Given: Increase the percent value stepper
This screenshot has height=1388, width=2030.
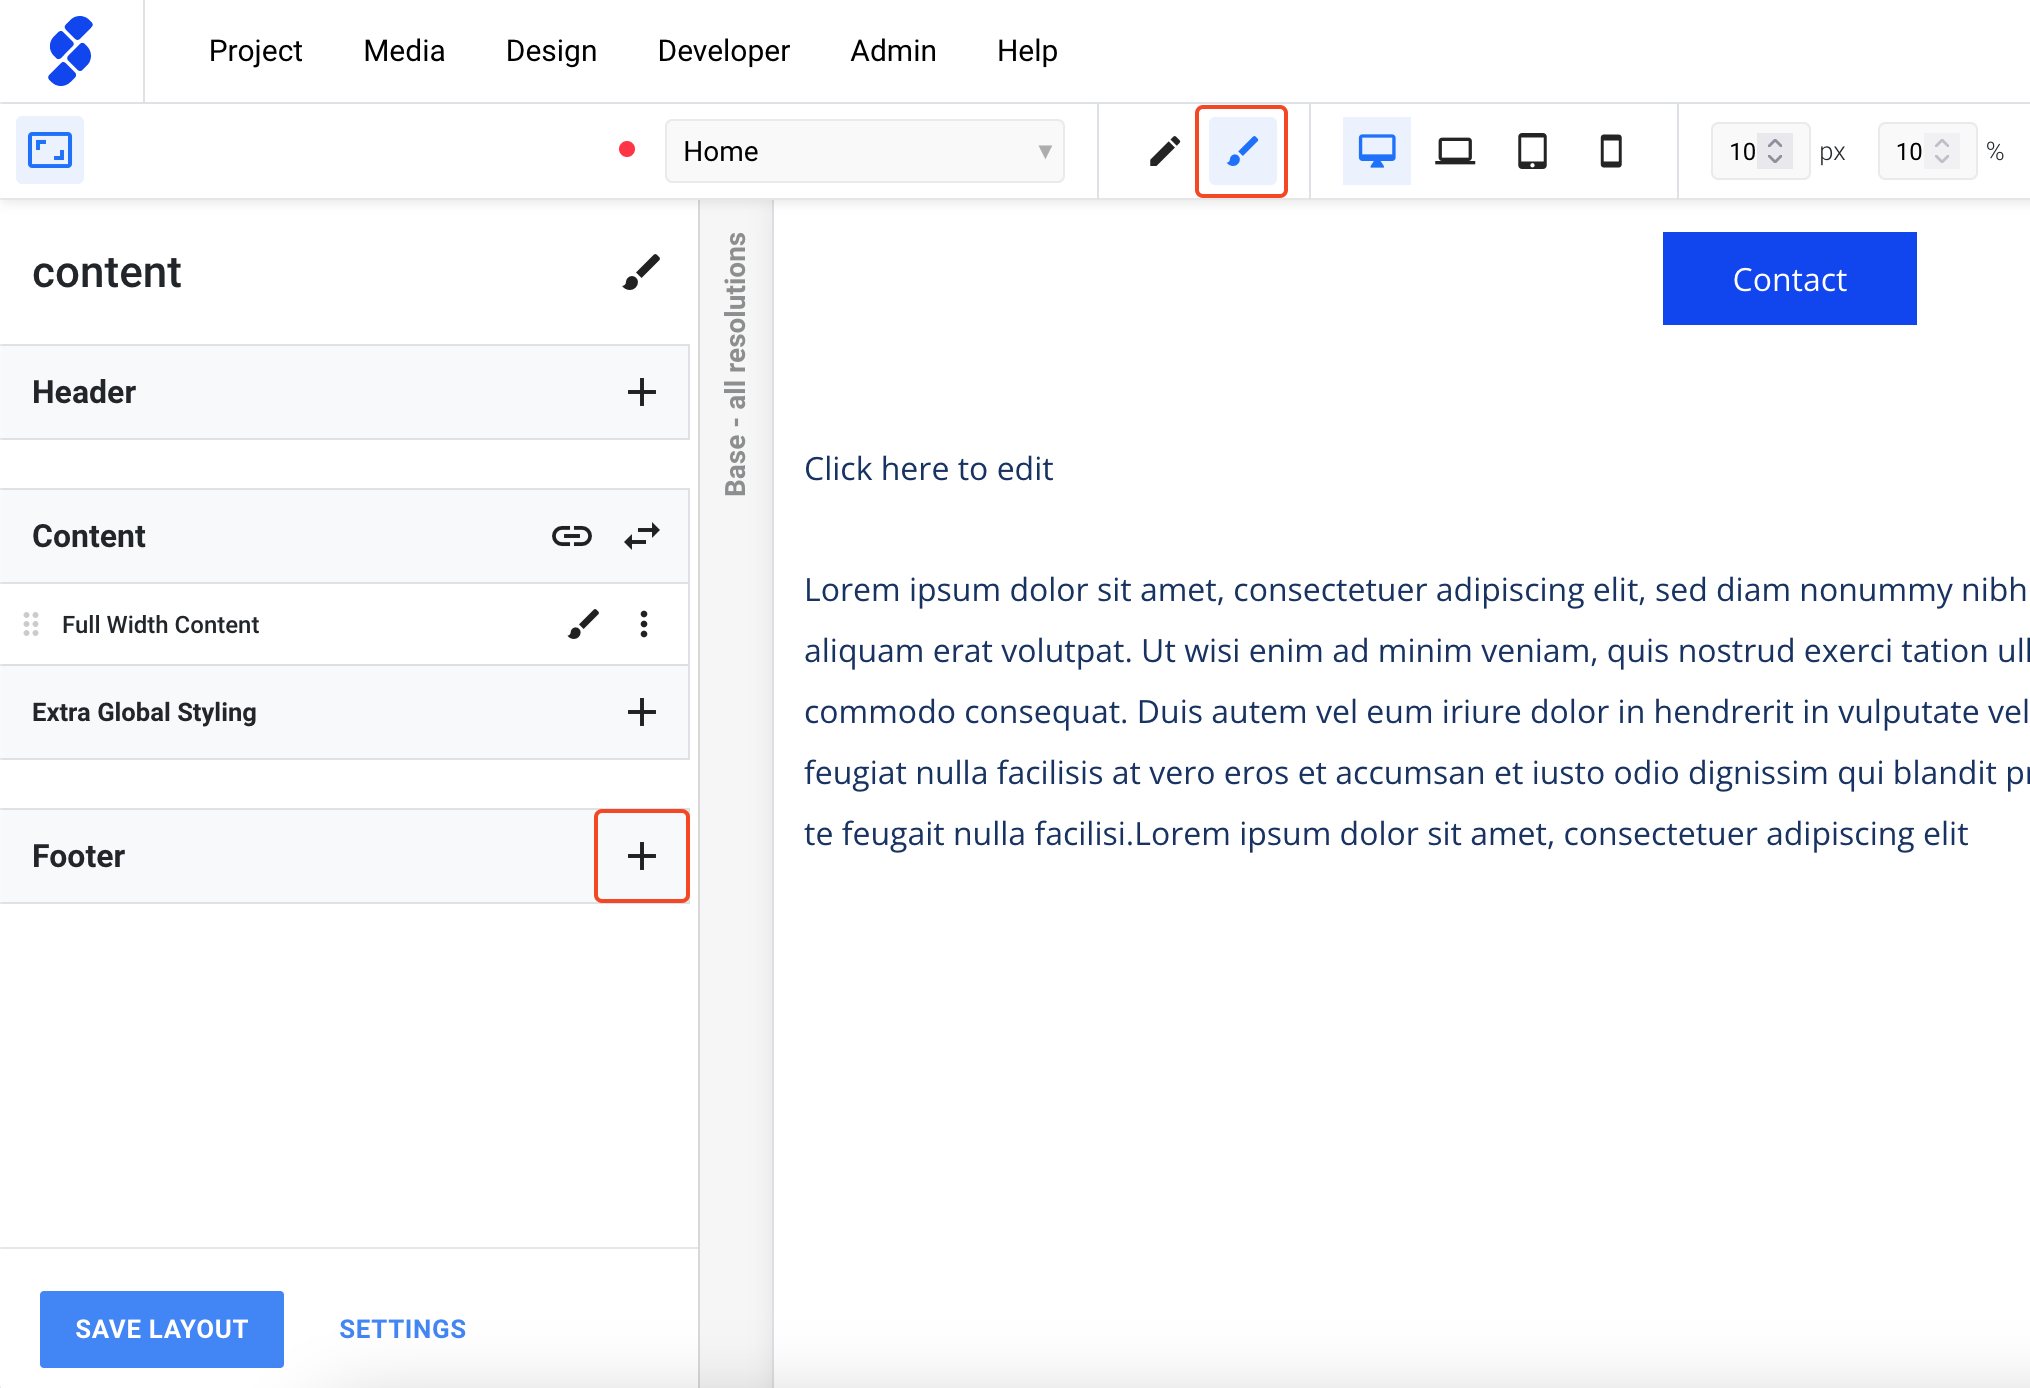Looking at the screenshot, I should 1942,143.
